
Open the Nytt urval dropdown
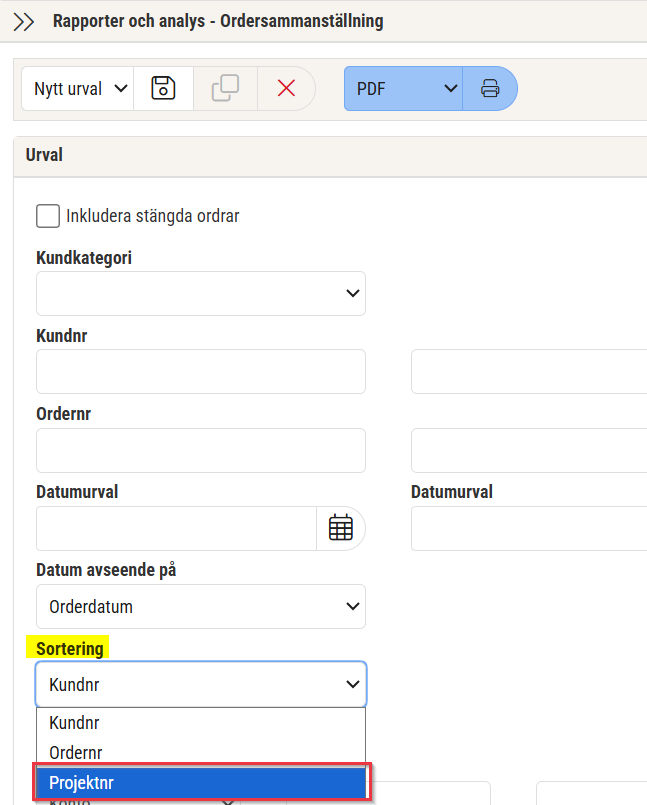(x=78, y=88)
